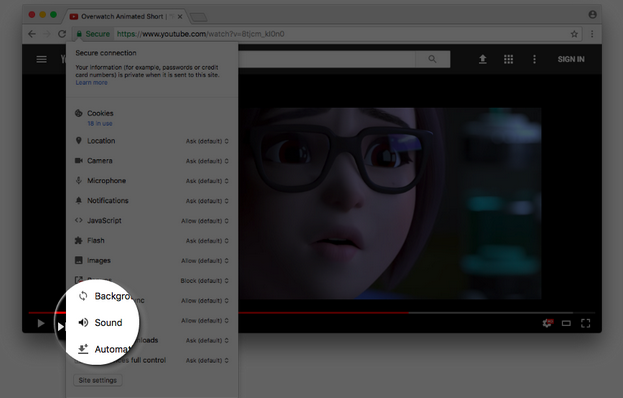Click the Sound speaker icon
This screenshot has width=623, height=398.
83,323
